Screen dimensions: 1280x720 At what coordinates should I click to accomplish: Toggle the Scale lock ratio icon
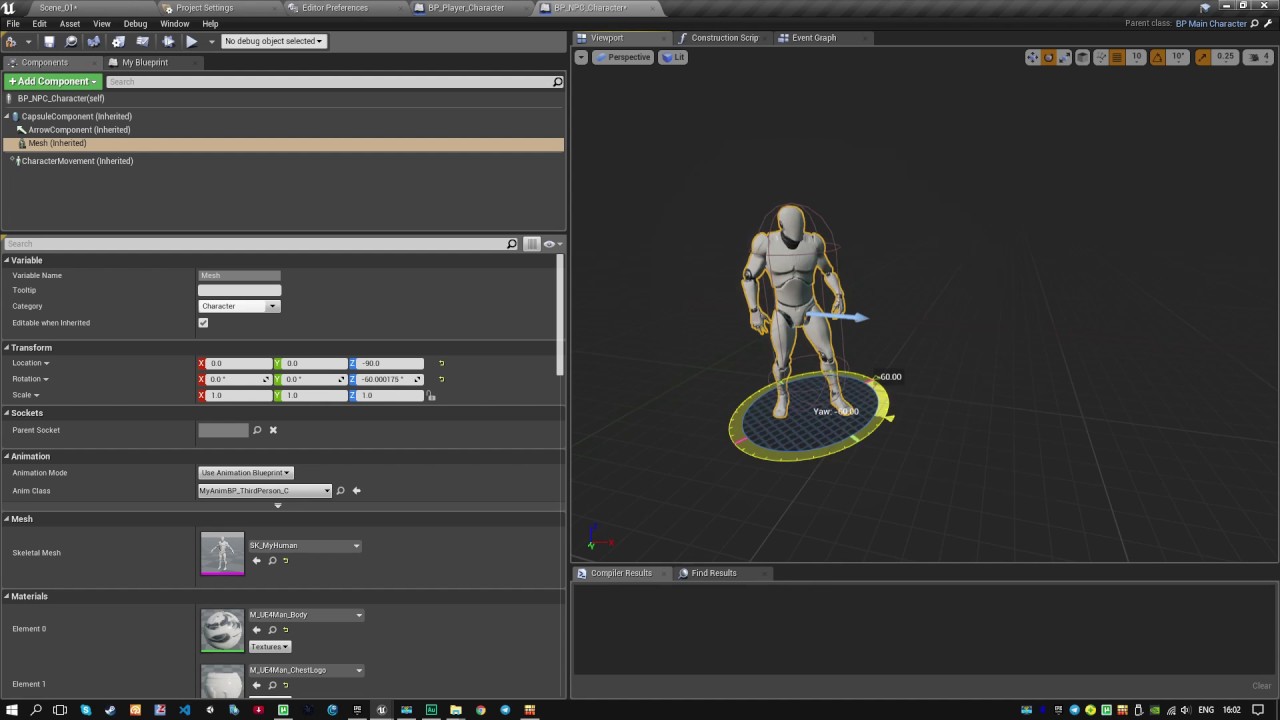(x=431, y=396)
